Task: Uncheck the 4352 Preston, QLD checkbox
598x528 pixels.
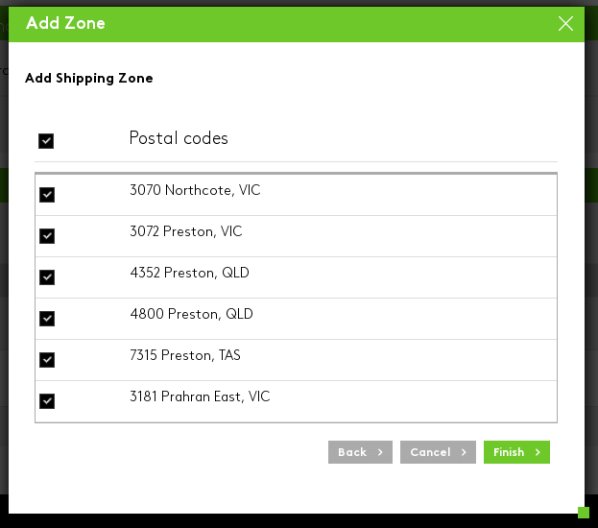Action: click(x=47, y=277)
